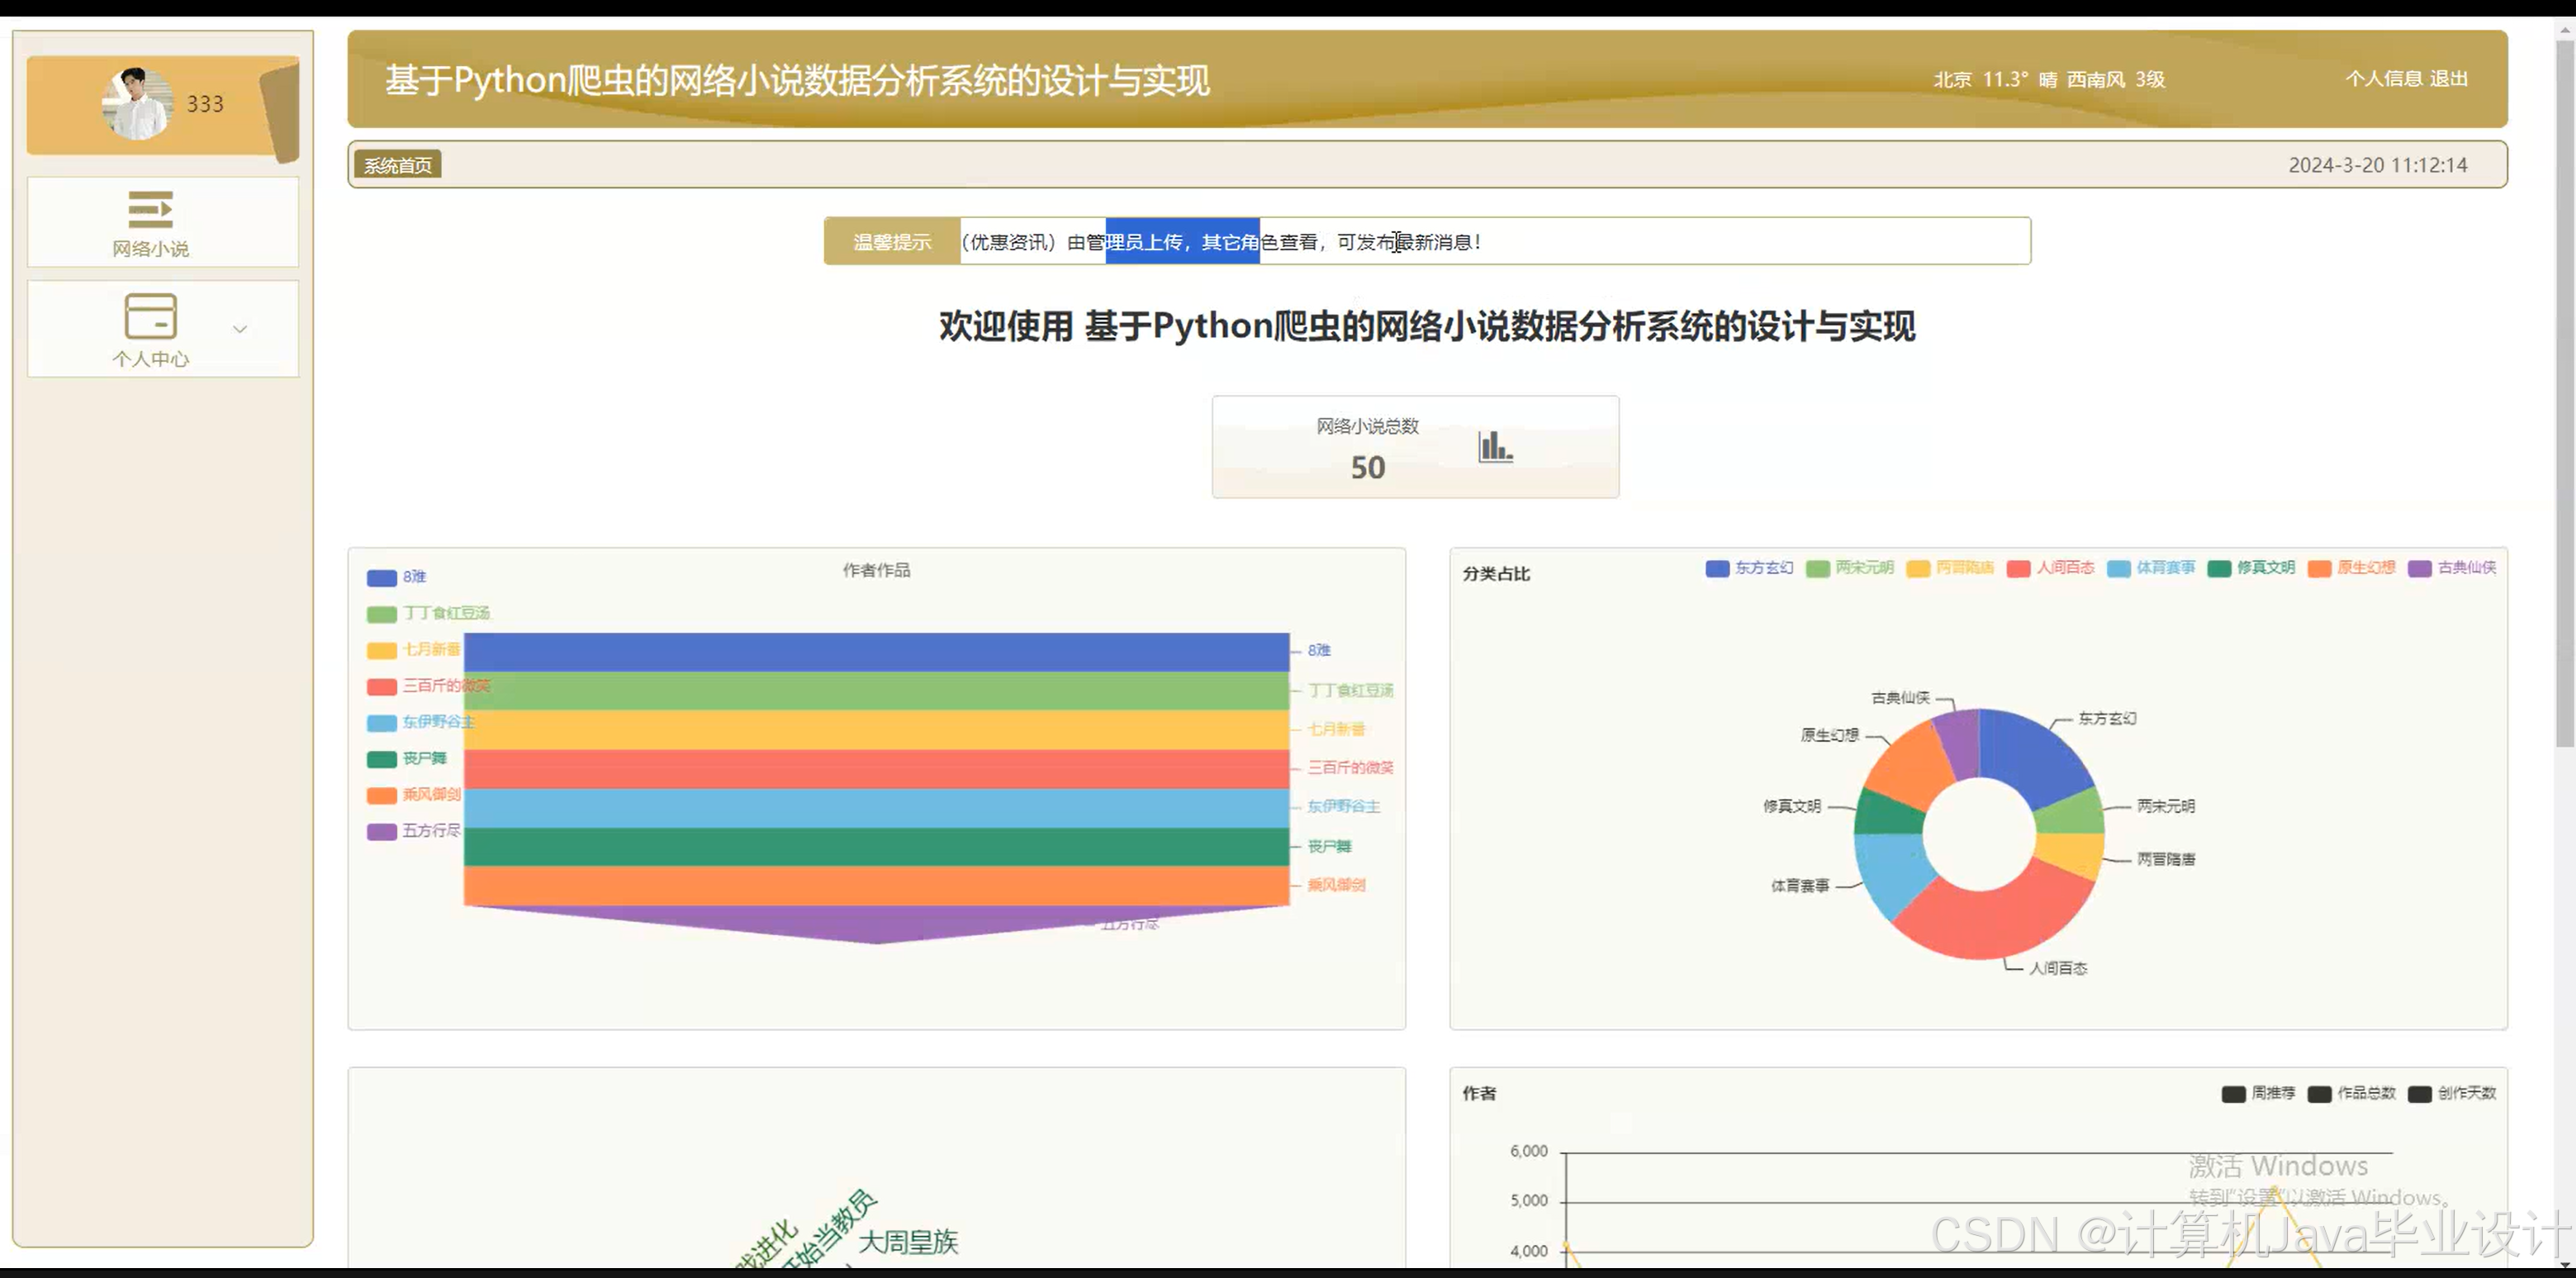
Task: Toggle 五方行尽 legend entry
Action: (x=413, y=831)
